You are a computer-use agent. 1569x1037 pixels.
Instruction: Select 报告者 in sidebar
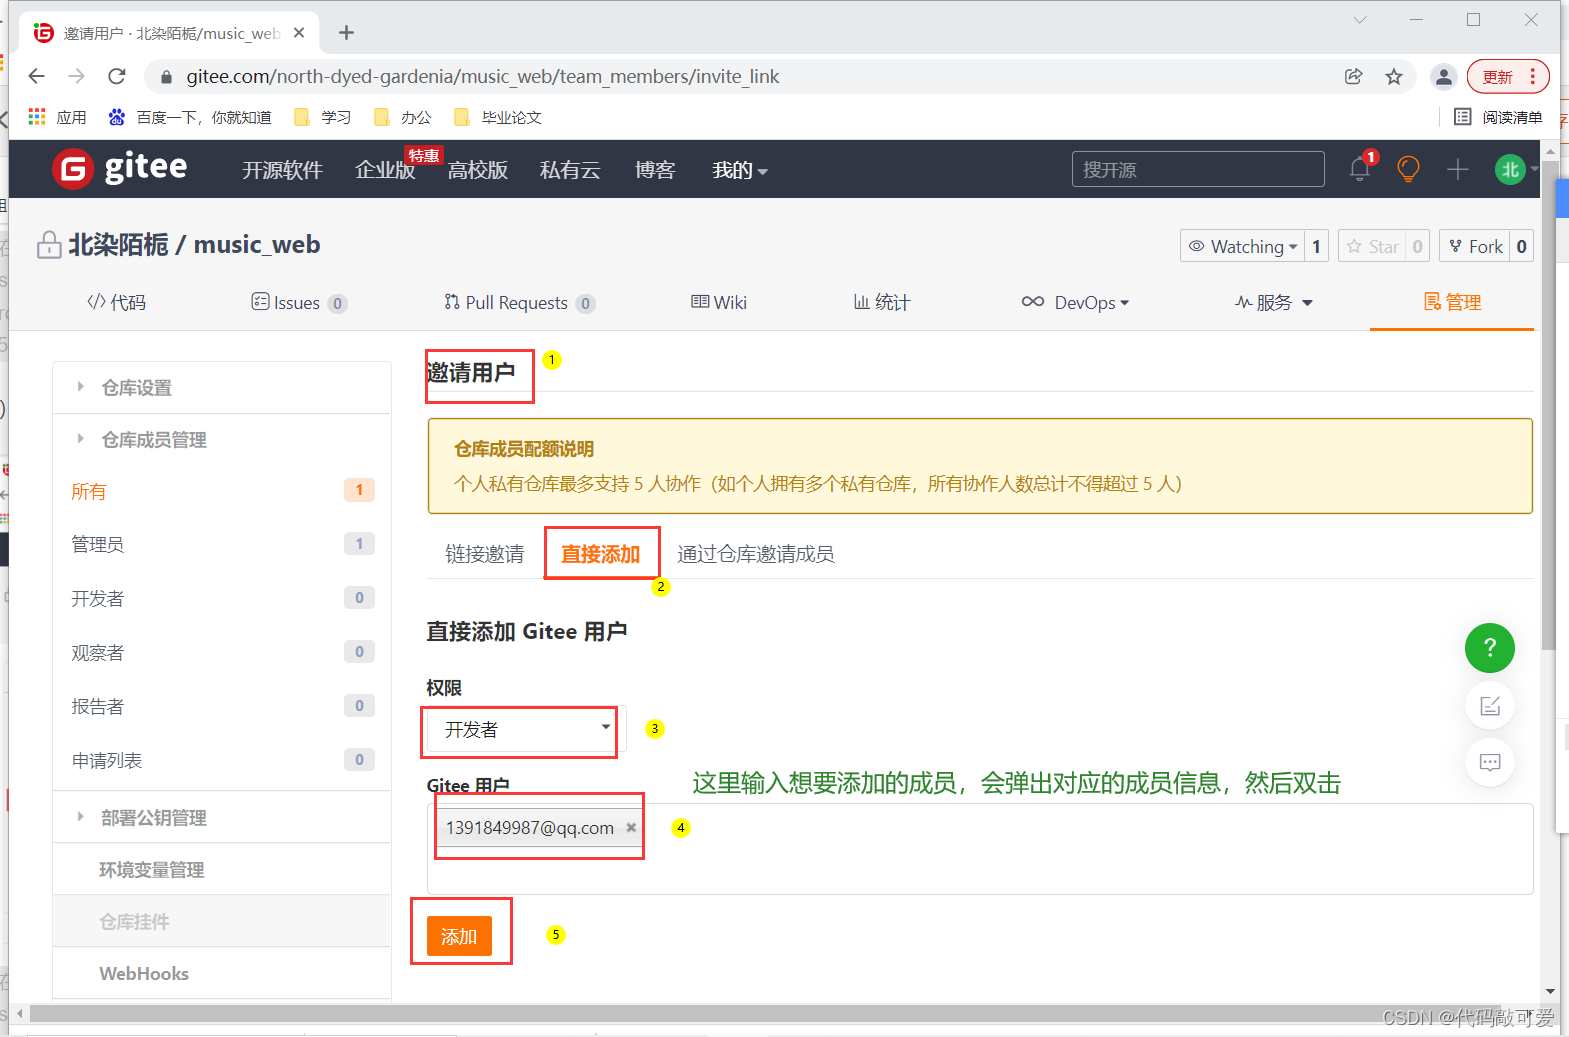(x=222, y=706)
